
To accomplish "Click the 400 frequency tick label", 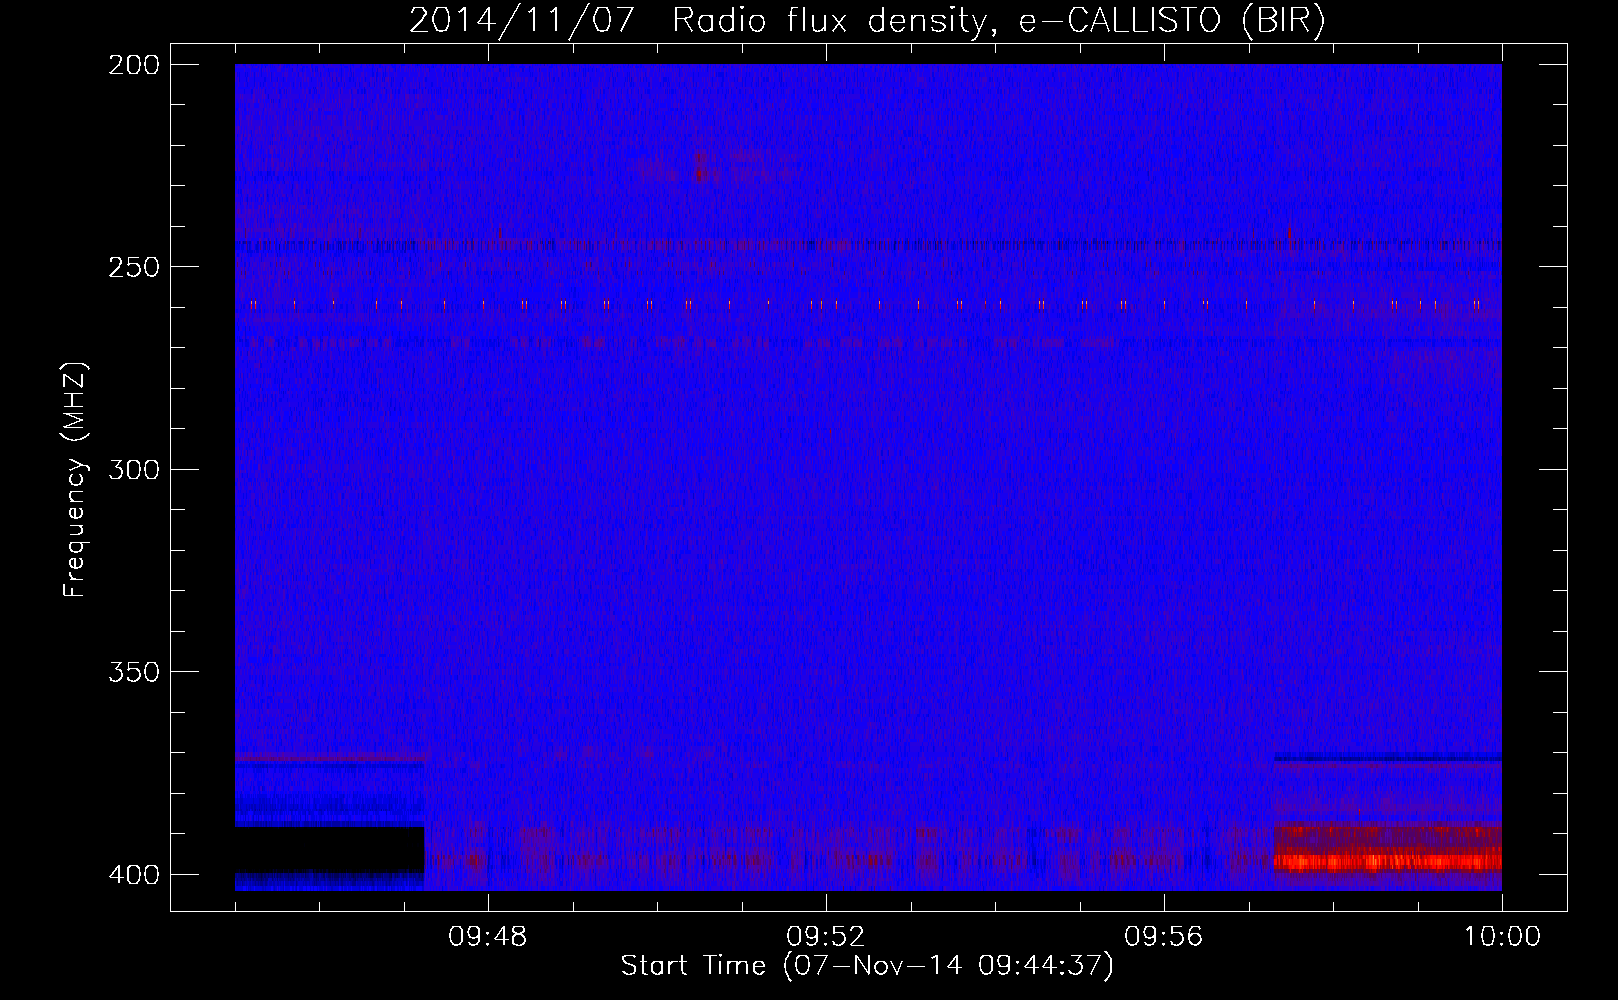I will (x=134, y=874).
